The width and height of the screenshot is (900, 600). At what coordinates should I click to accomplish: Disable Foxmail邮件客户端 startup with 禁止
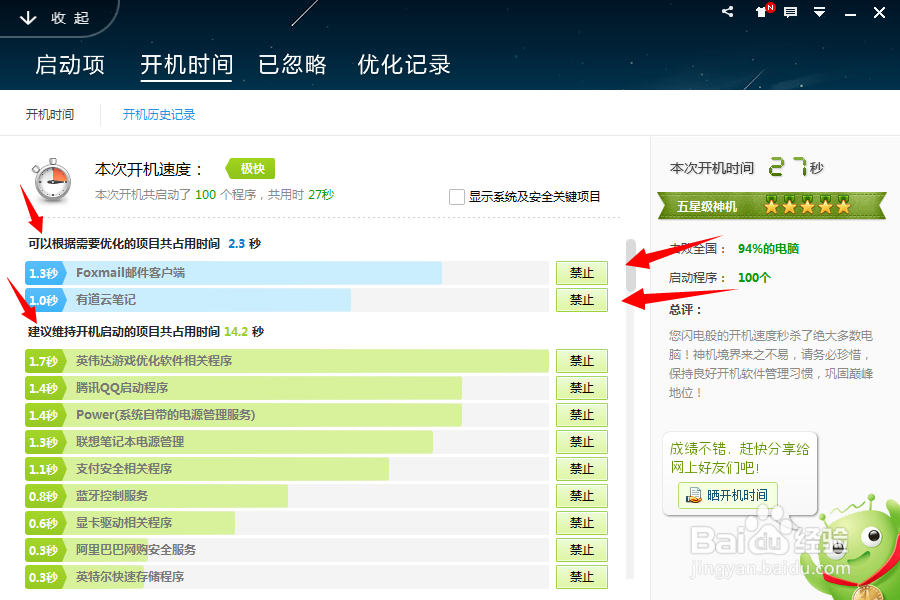pyautogui.click(x=581, y=273)
